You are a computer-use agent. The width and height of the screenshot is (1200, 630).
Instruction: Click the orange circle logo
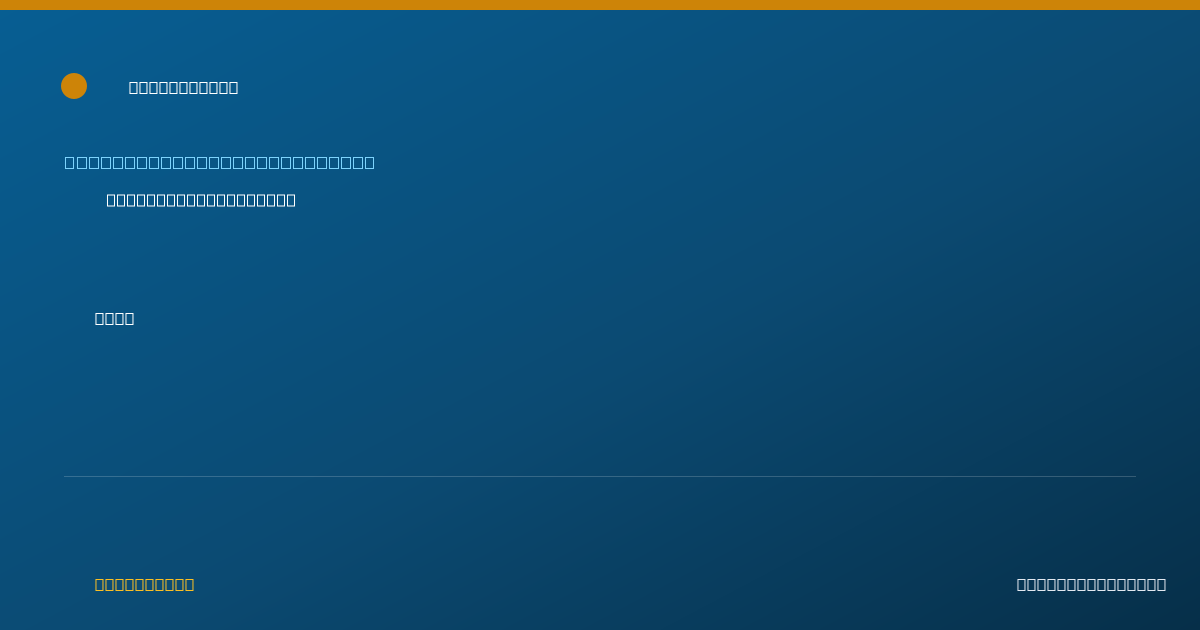74,86
